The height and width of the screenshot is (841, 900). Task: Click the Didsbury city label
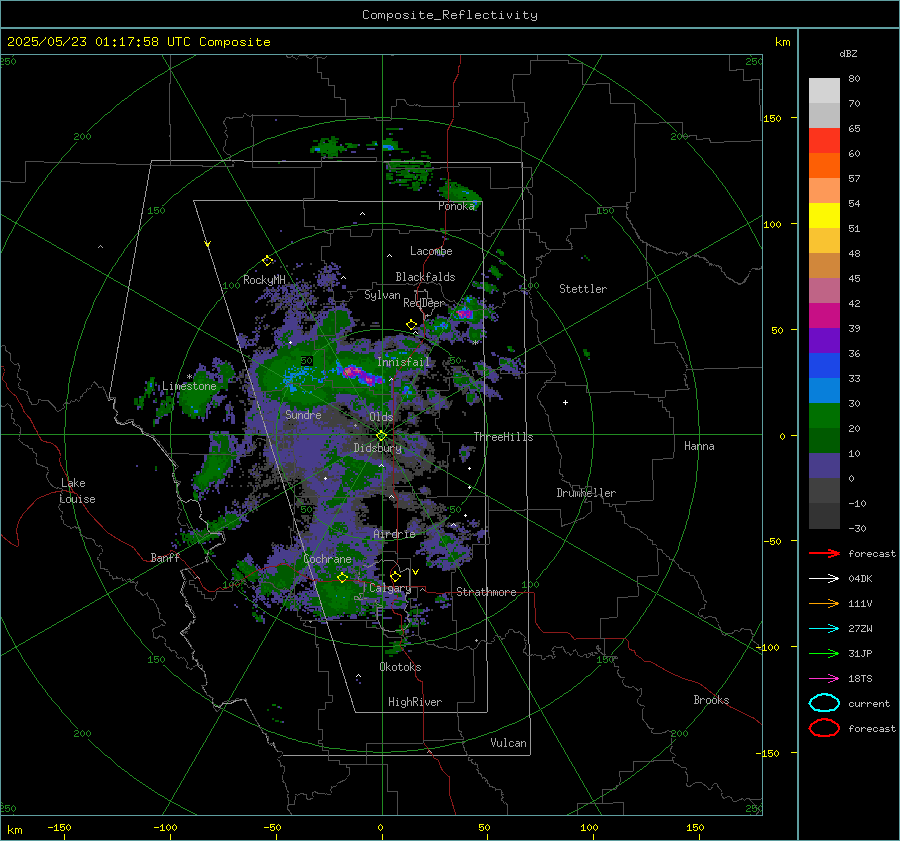(x=377, y=448)
